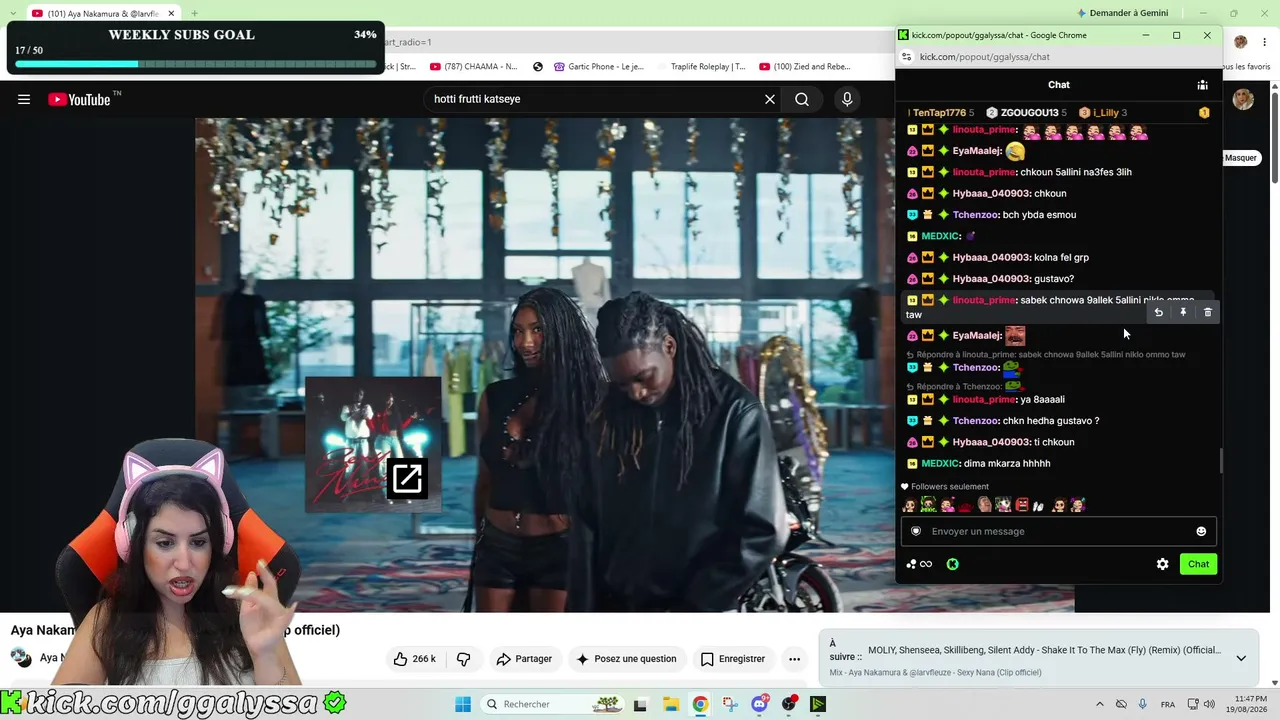Click the chat identity badge in message box
This screenshot has height=720, width=1280.
point(915,531)
